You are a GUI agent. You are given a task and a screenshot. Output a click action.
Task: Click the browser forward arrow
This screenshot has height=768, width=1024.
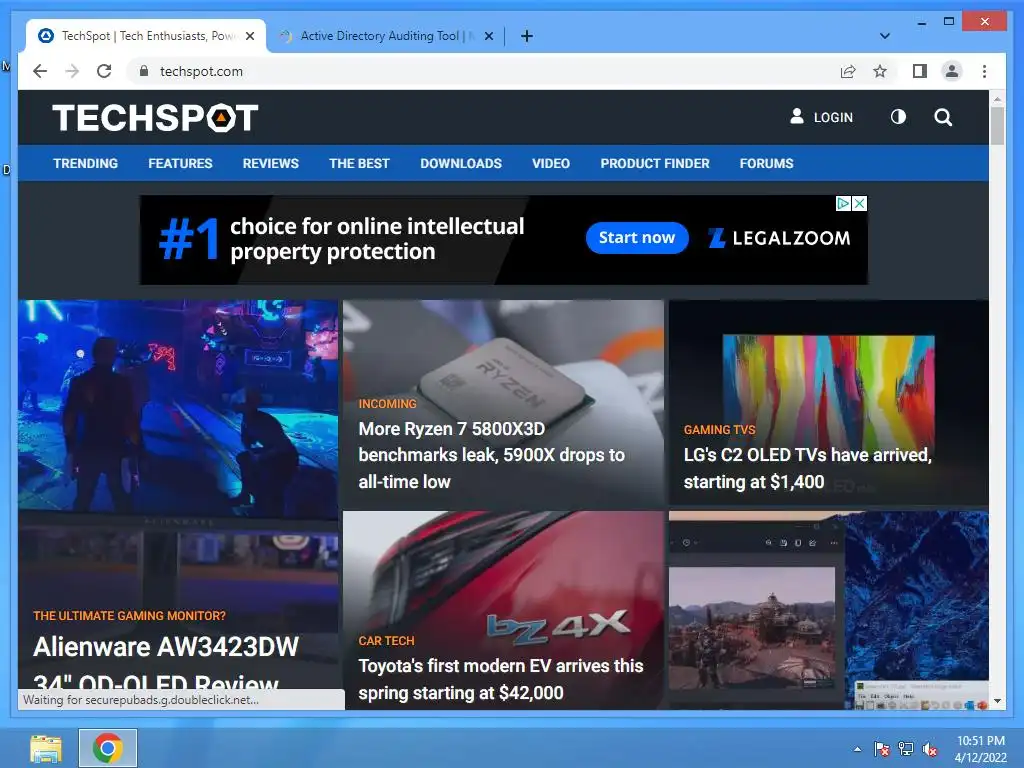pyautogui.click(x=72, y=71)
